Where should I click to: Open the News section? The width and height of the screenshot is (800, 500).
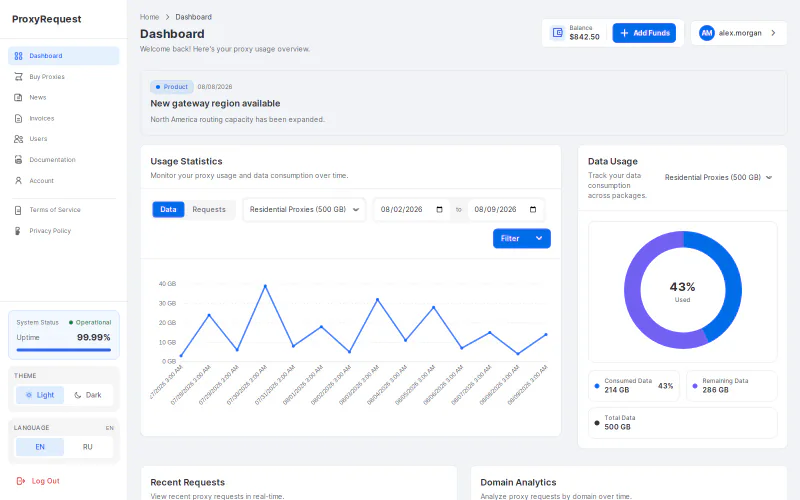click(64, 97)
